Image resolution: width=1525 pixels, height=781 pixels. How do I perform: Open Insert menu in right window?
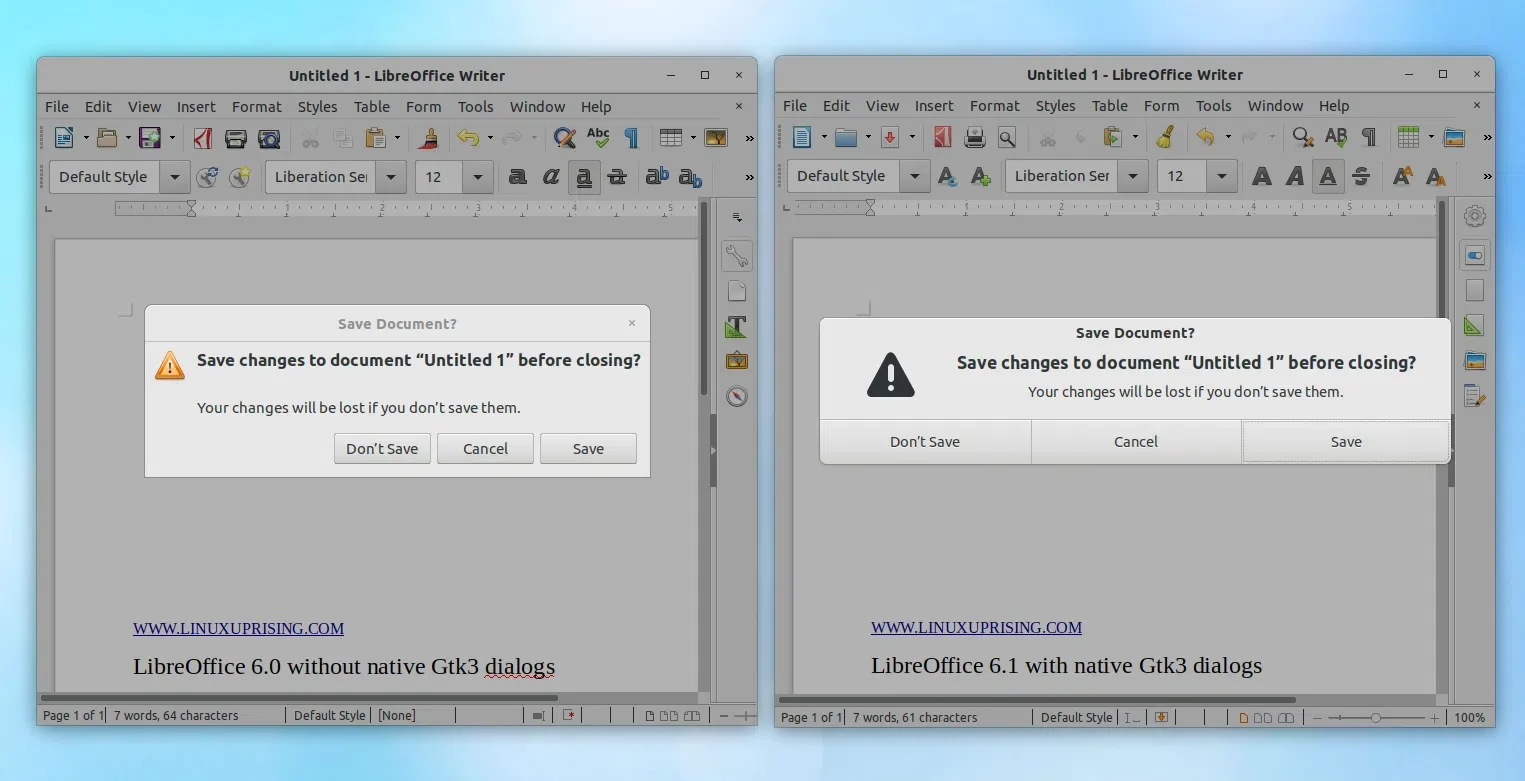click(x=934, y=106)
